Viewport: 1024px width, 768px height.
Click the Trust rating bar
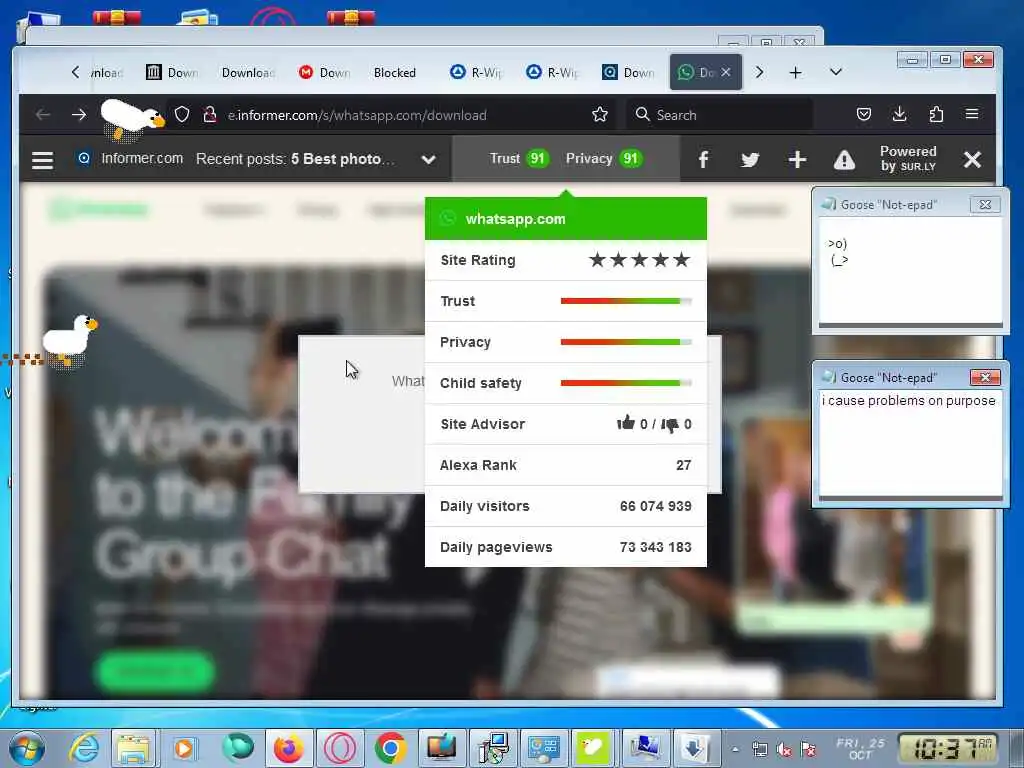pyautogui.click(x=626, y=301)
